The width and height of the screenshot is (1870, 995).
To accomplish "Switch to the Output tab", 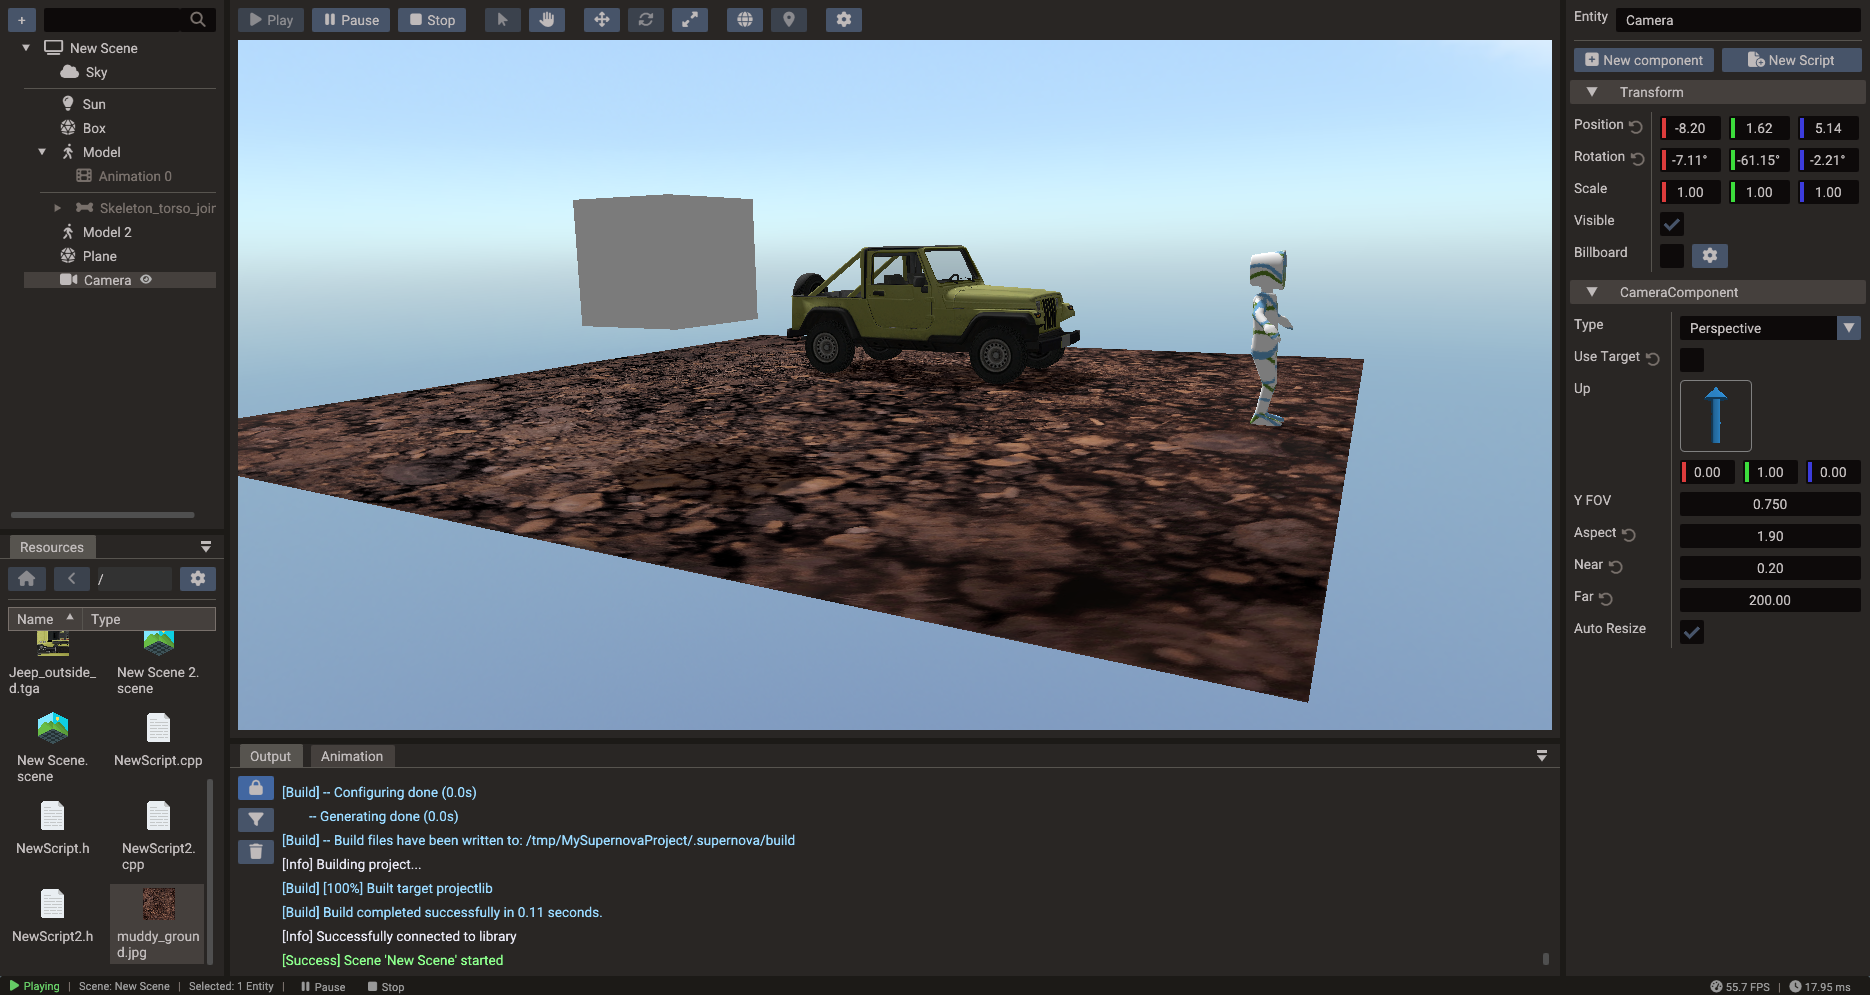I will [x=270, y=756].
